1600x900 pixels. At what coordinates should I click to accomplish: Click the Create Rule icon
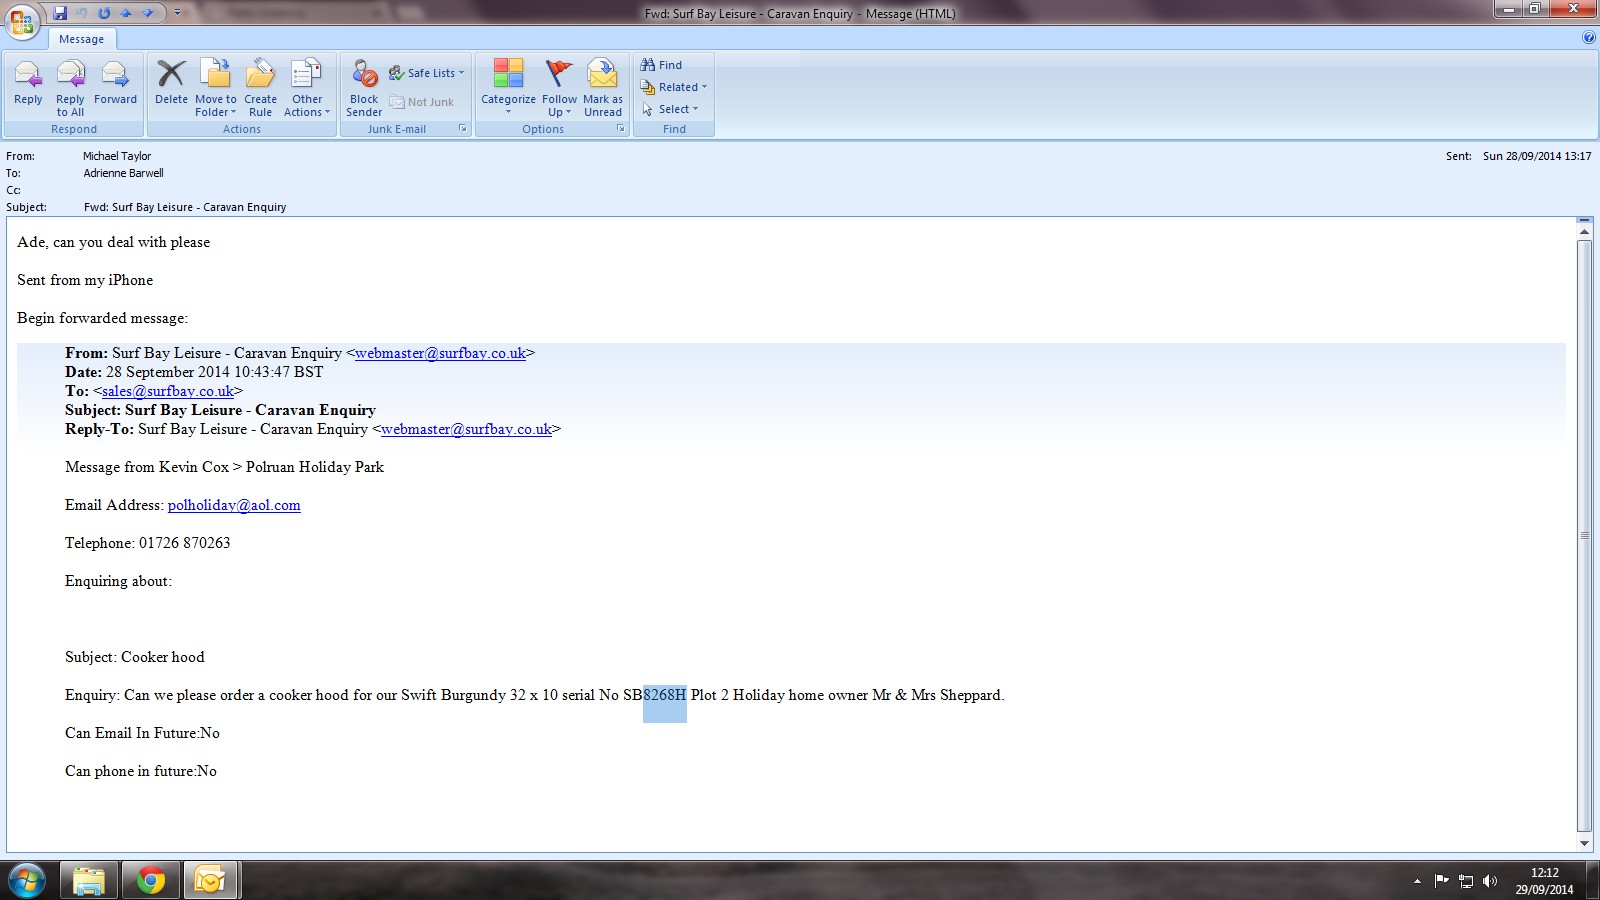pyautogui.click(x=260, y=84)
